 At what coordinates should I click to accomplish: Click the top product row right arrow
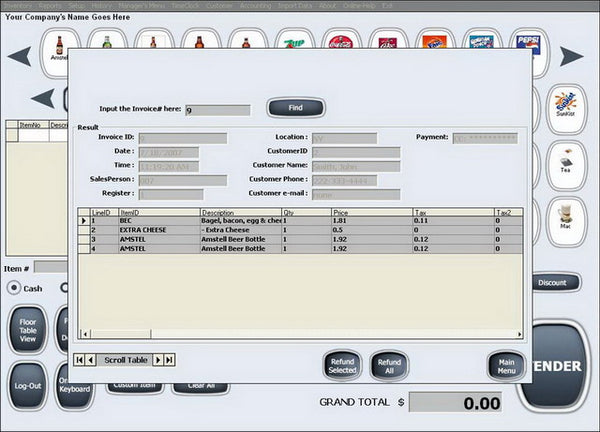click(571, 56)
